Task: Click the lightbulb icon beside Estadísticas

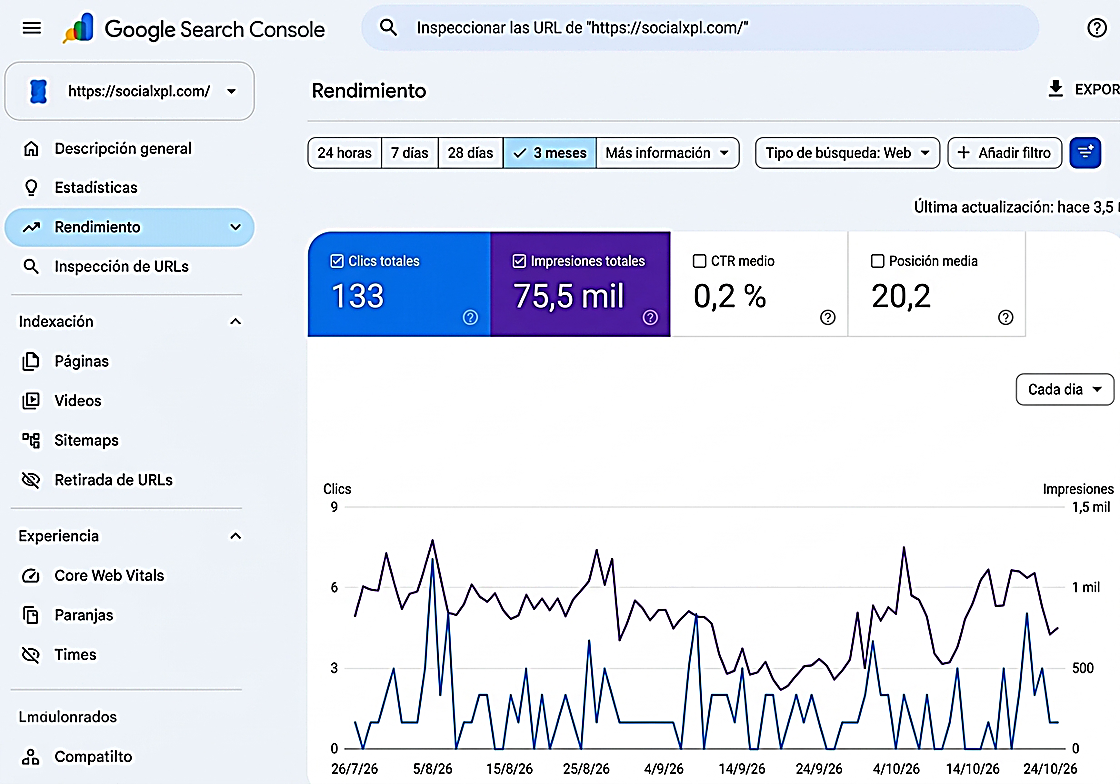Action: (x=31, y=188)
